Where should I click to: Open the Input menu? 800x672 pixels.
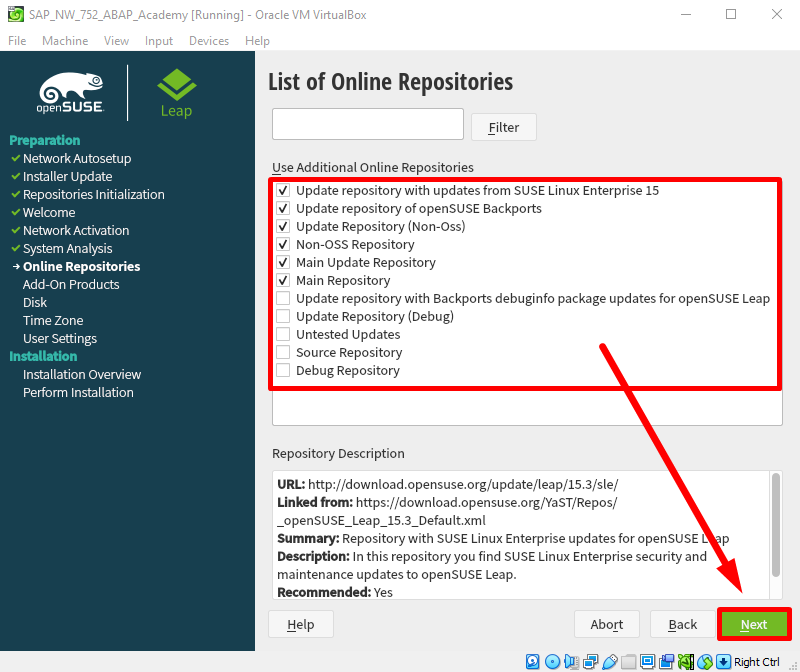pos(159,41)
